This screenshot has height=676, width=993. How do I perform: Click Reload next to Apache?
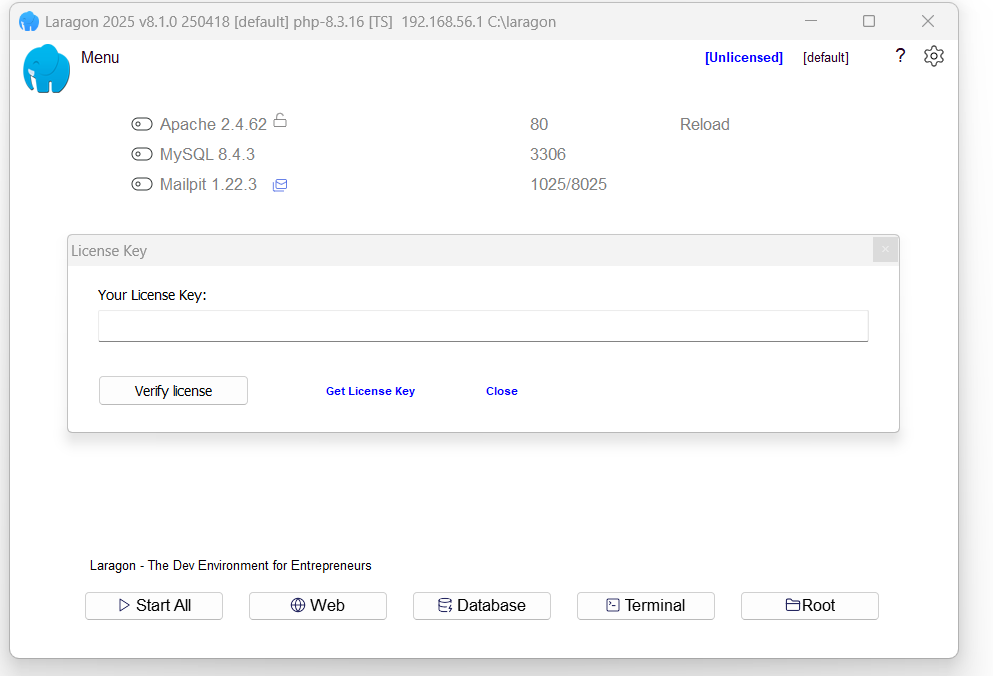[x=704, y=124]
